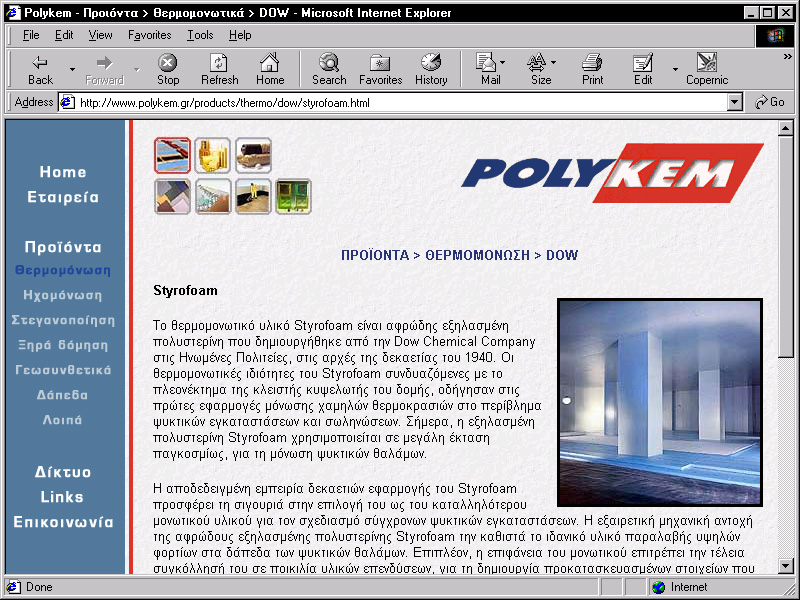Click the Windows logo throbber icon
Image resolution: width=800 pixels, height=600 pixels.
click(x=774, y=35)
